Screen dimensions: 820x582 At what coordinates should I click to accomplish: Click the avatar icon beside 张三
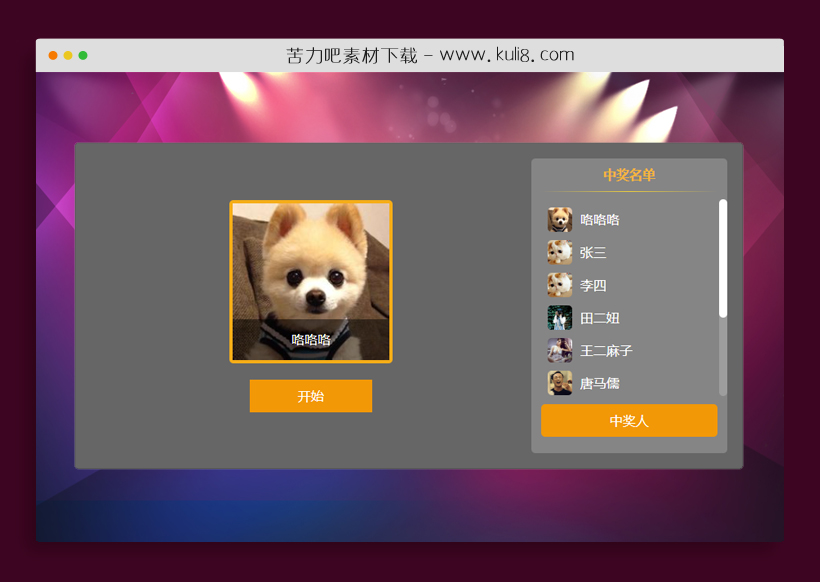(559, 253)
